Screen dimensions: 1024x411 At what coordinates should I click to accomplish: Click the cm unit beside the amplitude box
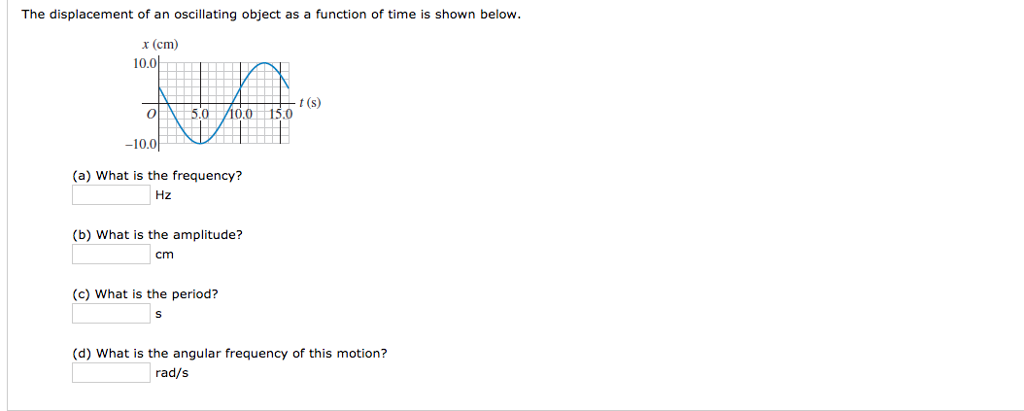click(164, 254)
